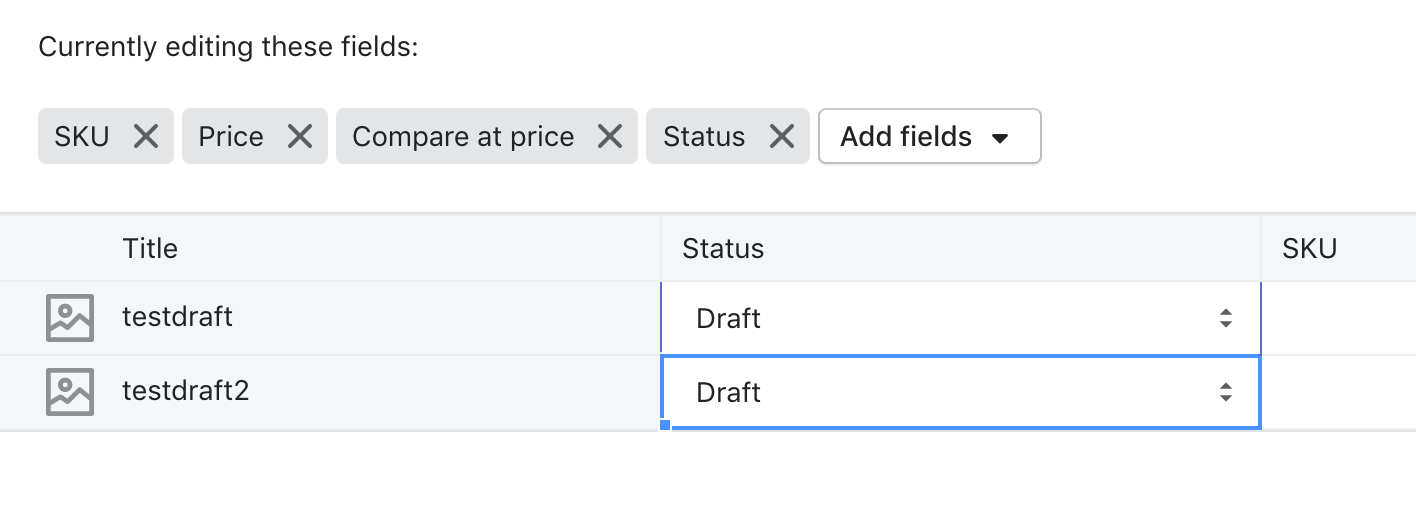1416x512 pixels.
Task: Click the Title column header
Action: tap(150, 248)
